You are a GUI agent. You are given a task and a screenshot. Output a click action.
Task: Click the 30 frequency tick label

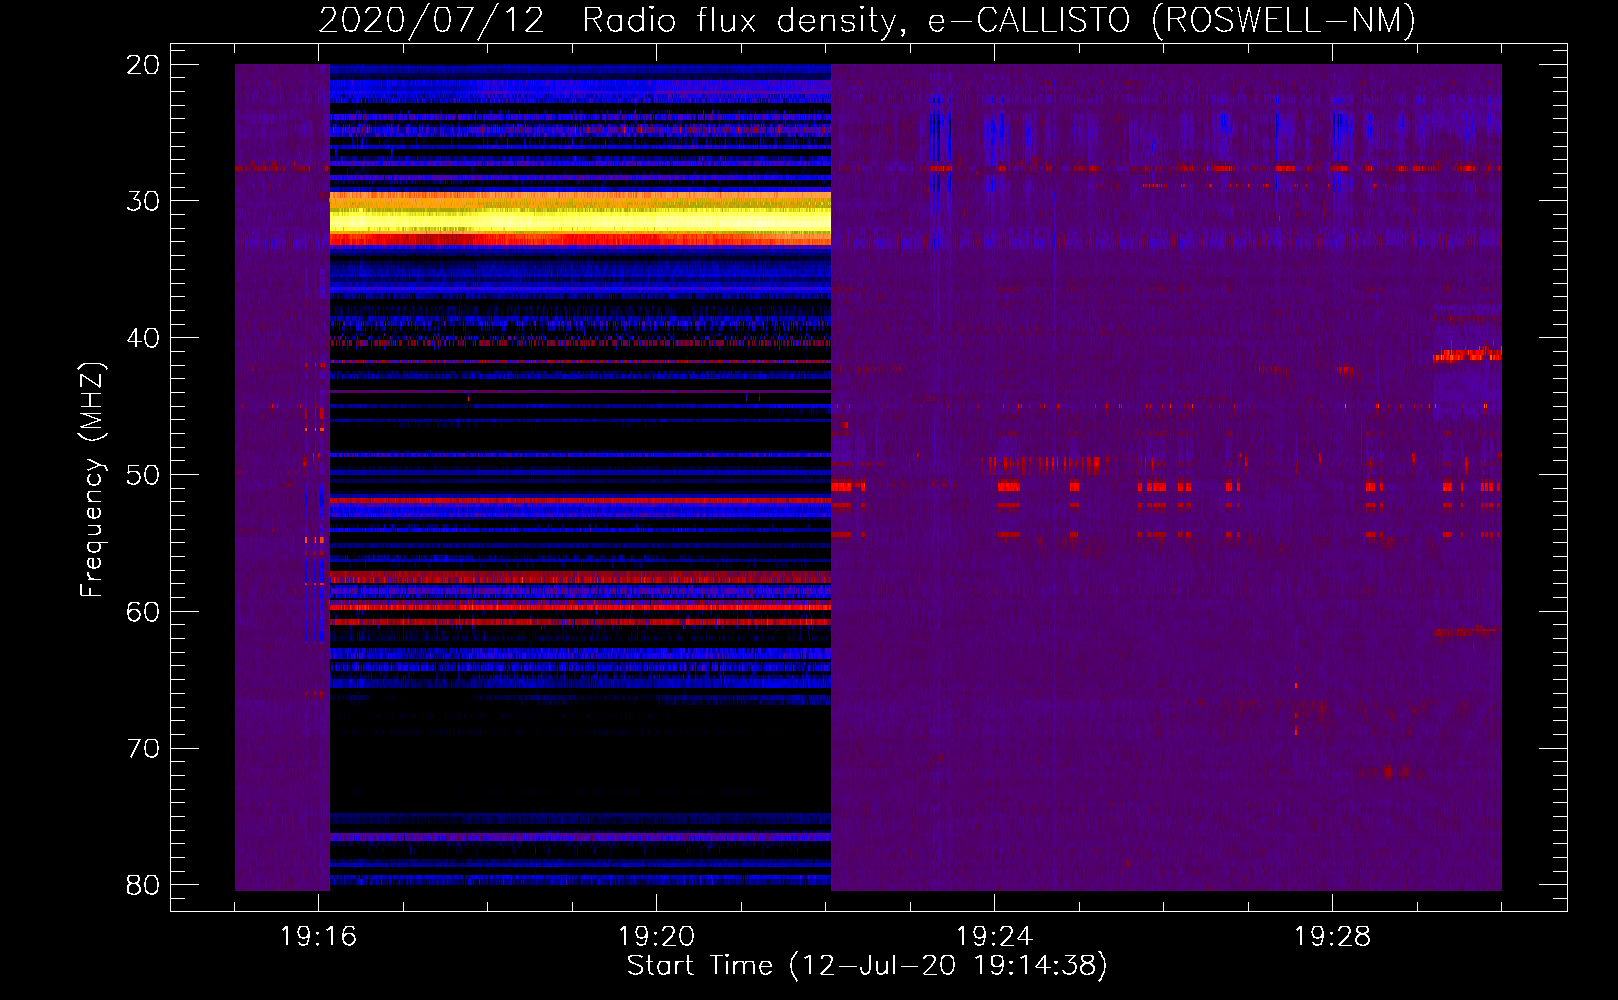(x=143, y=201)
